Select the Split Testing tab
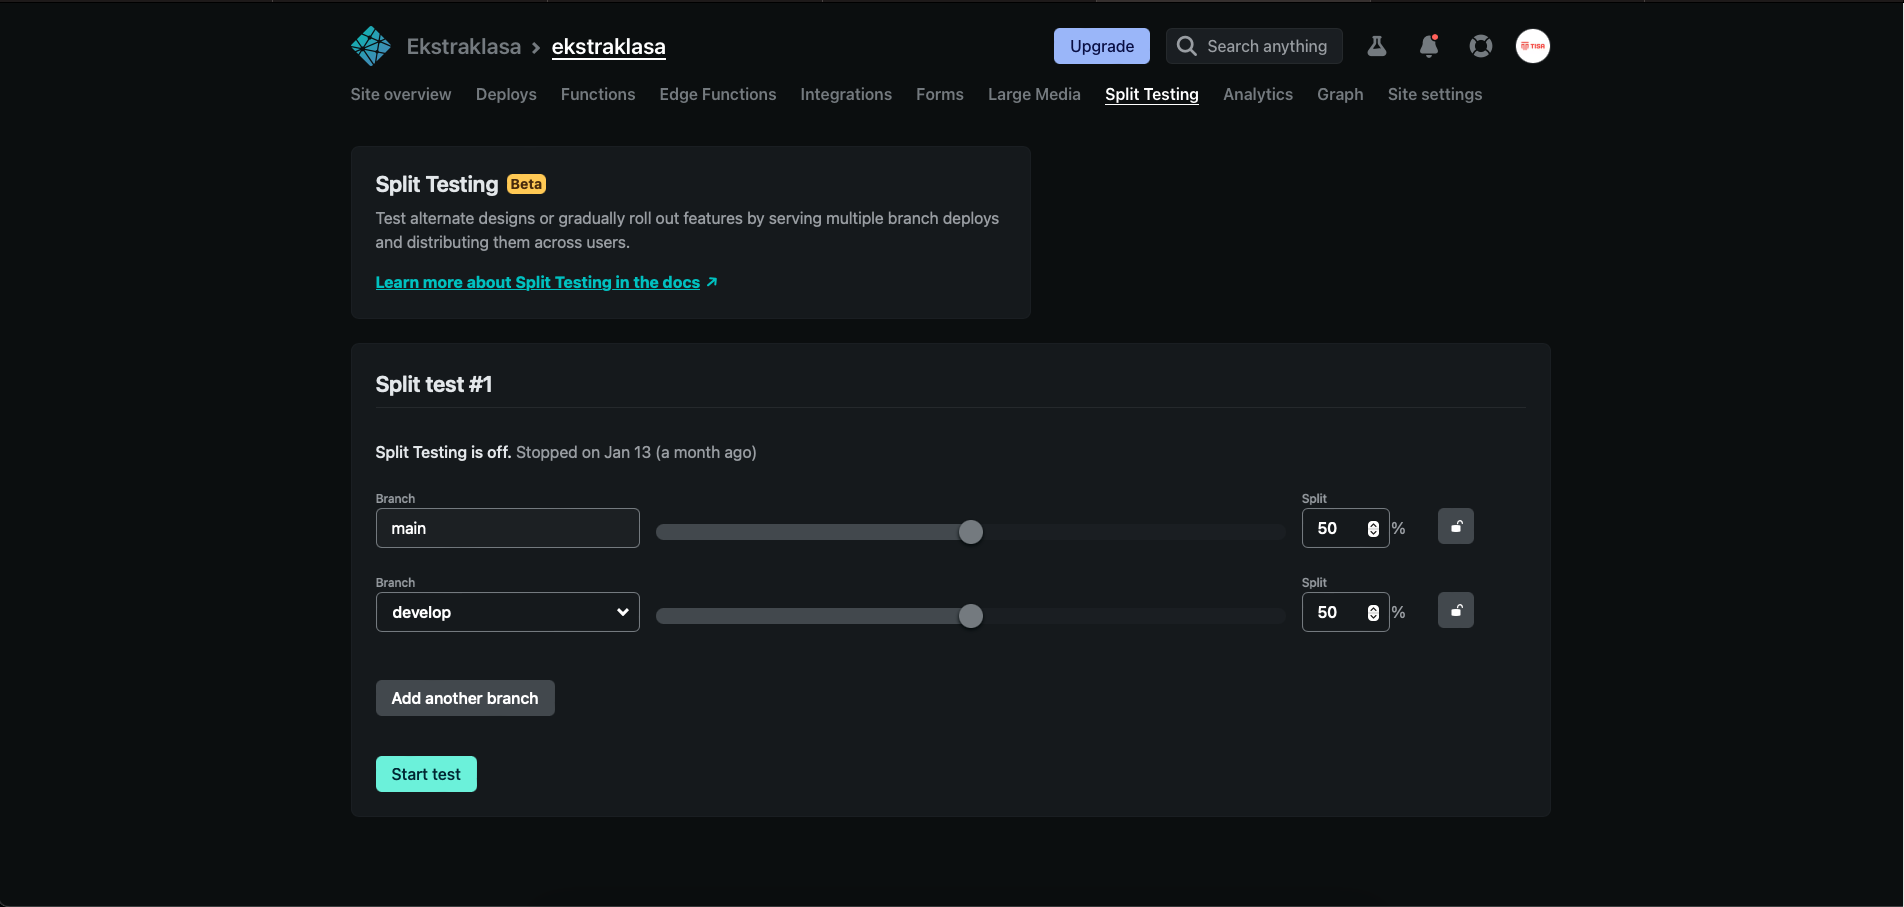The width and height of the screenshot is (1904, 907). (x=1152, y=94)
